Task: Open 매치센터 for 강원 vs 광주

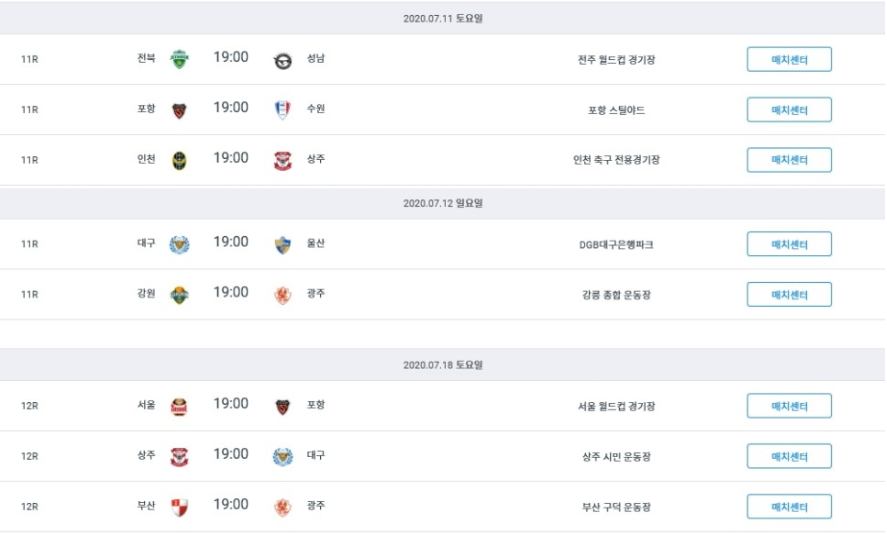Action: (x=789, y=295)
